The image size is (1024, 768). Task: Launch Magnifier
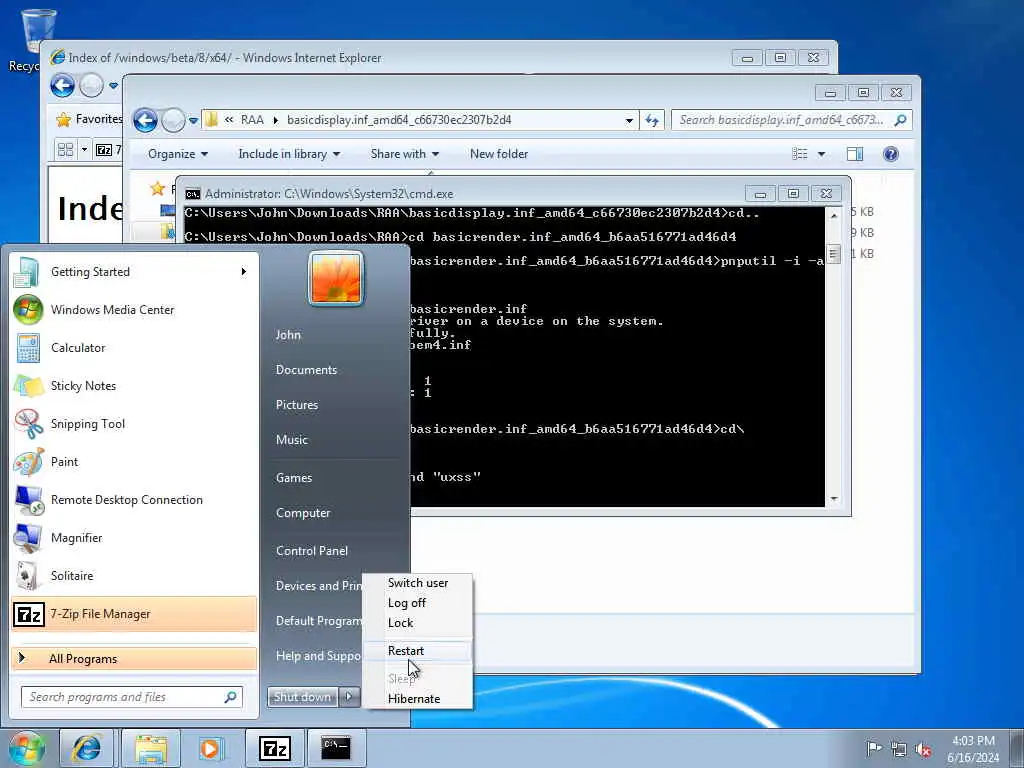pyautogui.click(x=134, y=537)
